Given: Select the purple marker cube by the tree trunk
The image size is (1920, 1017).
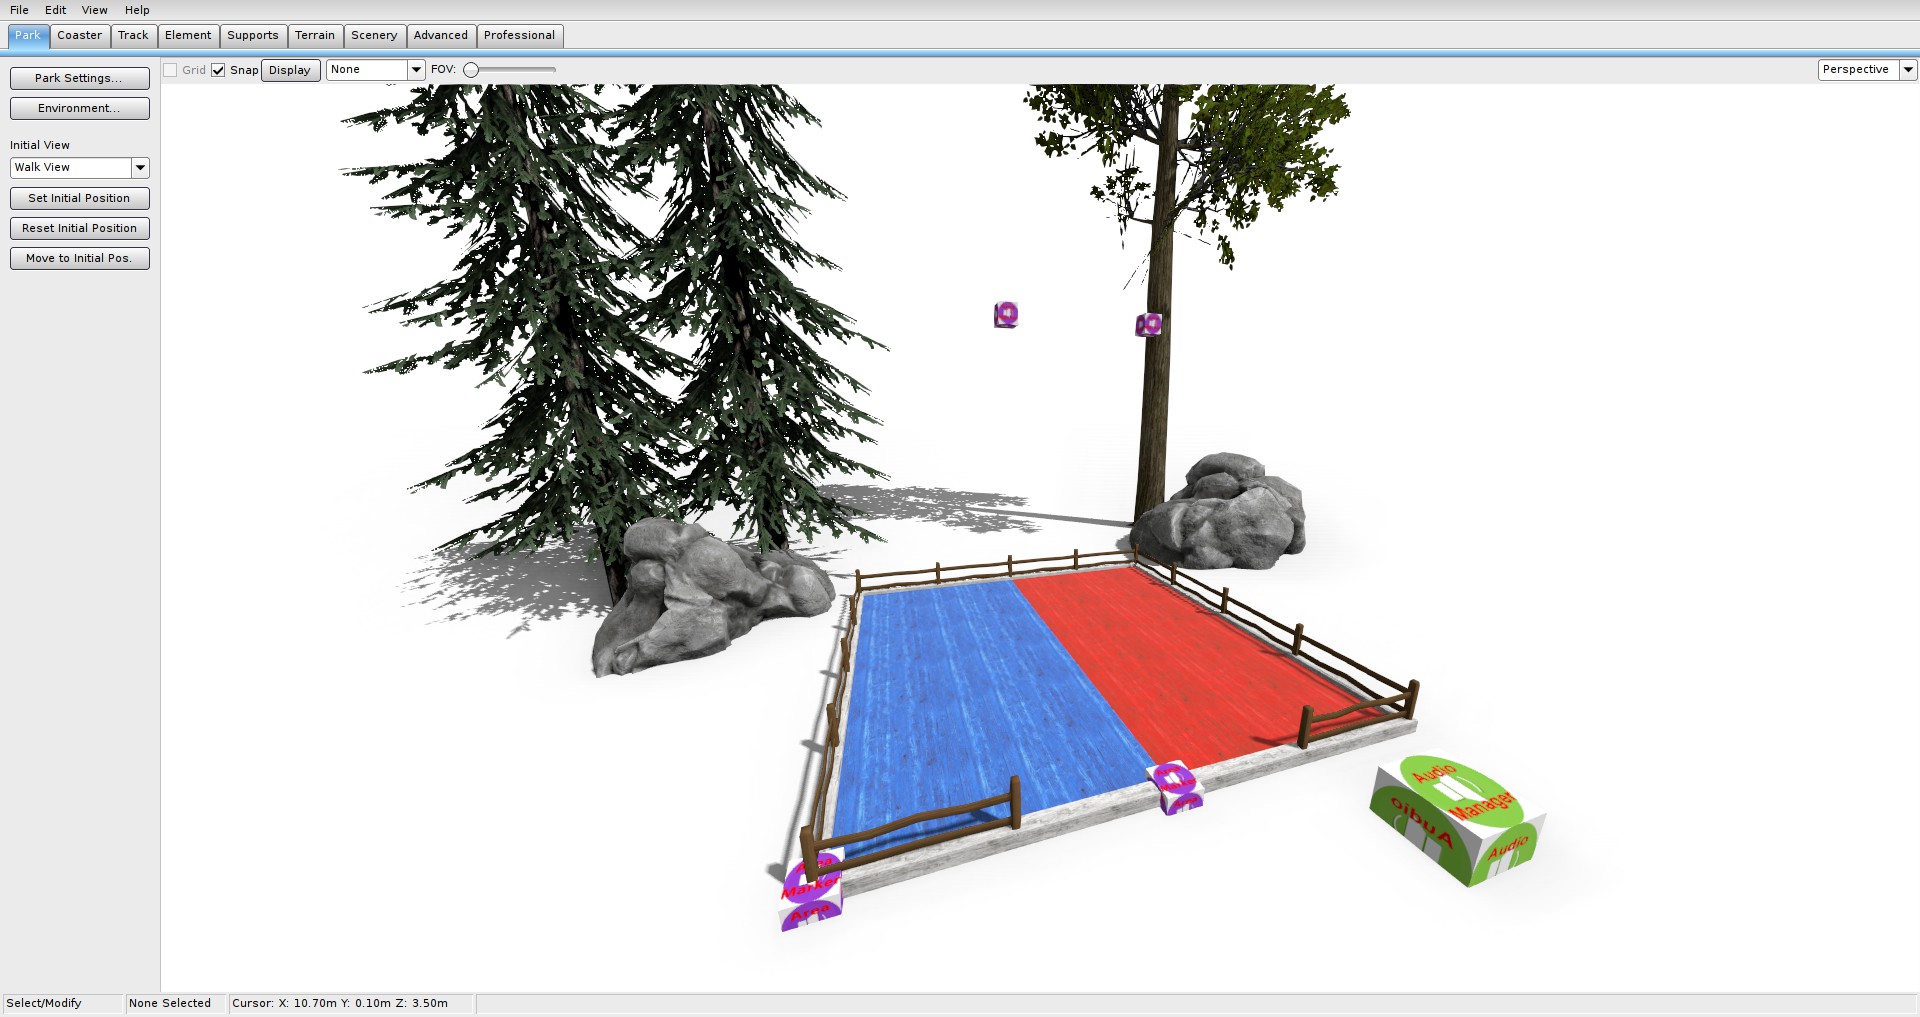Looking at the screenshot, I should click(x=1148, y=325).
